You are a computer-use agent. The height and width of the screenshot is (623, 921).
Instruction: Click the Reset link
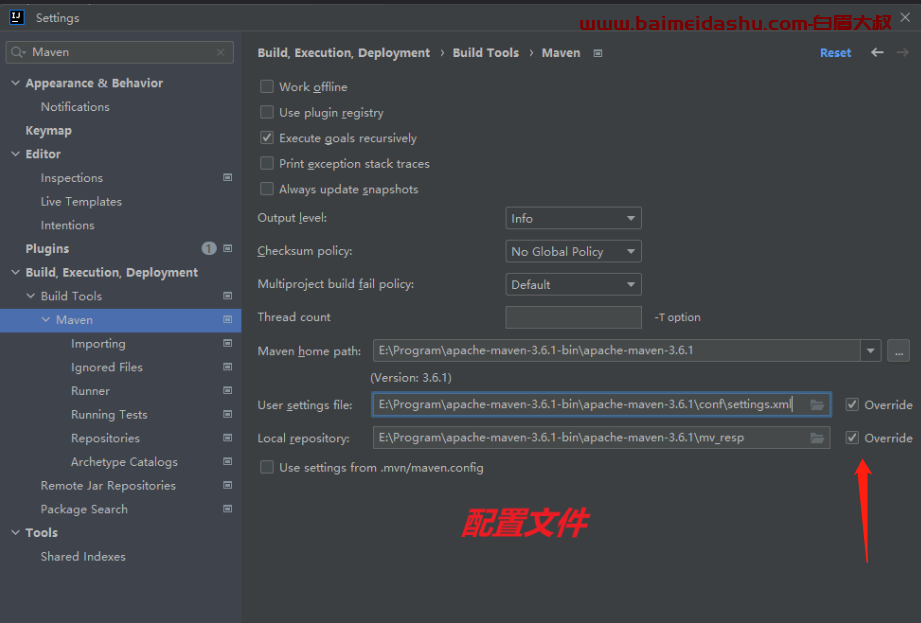(835, 53)
